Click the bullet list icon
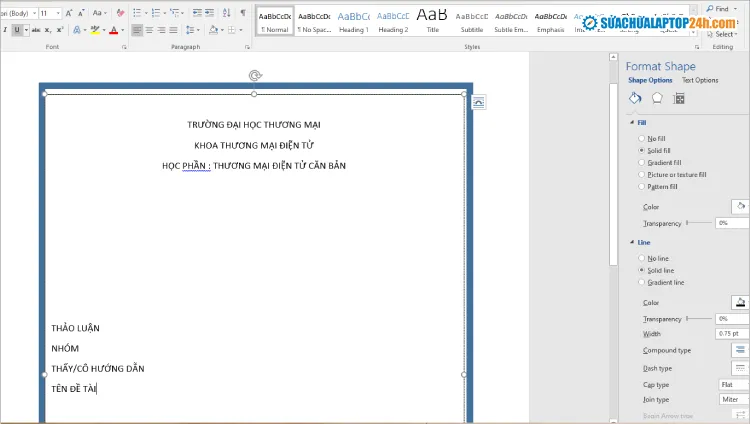Image resolution: width=750 pixels, height=424 pixels. [x=137, y=13]
